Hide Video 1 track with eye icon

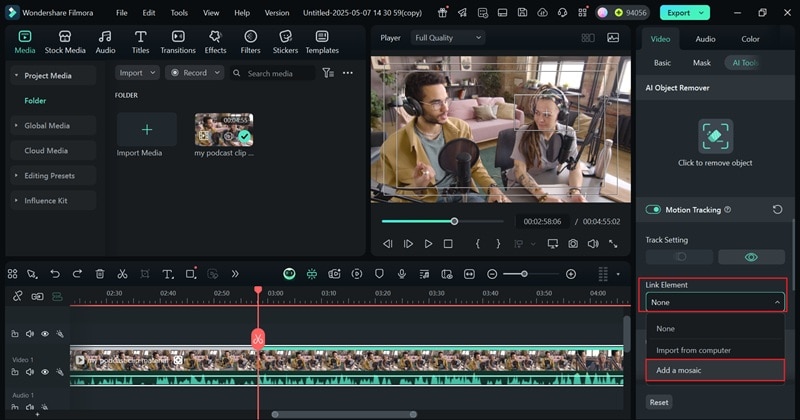pos(45,371)
